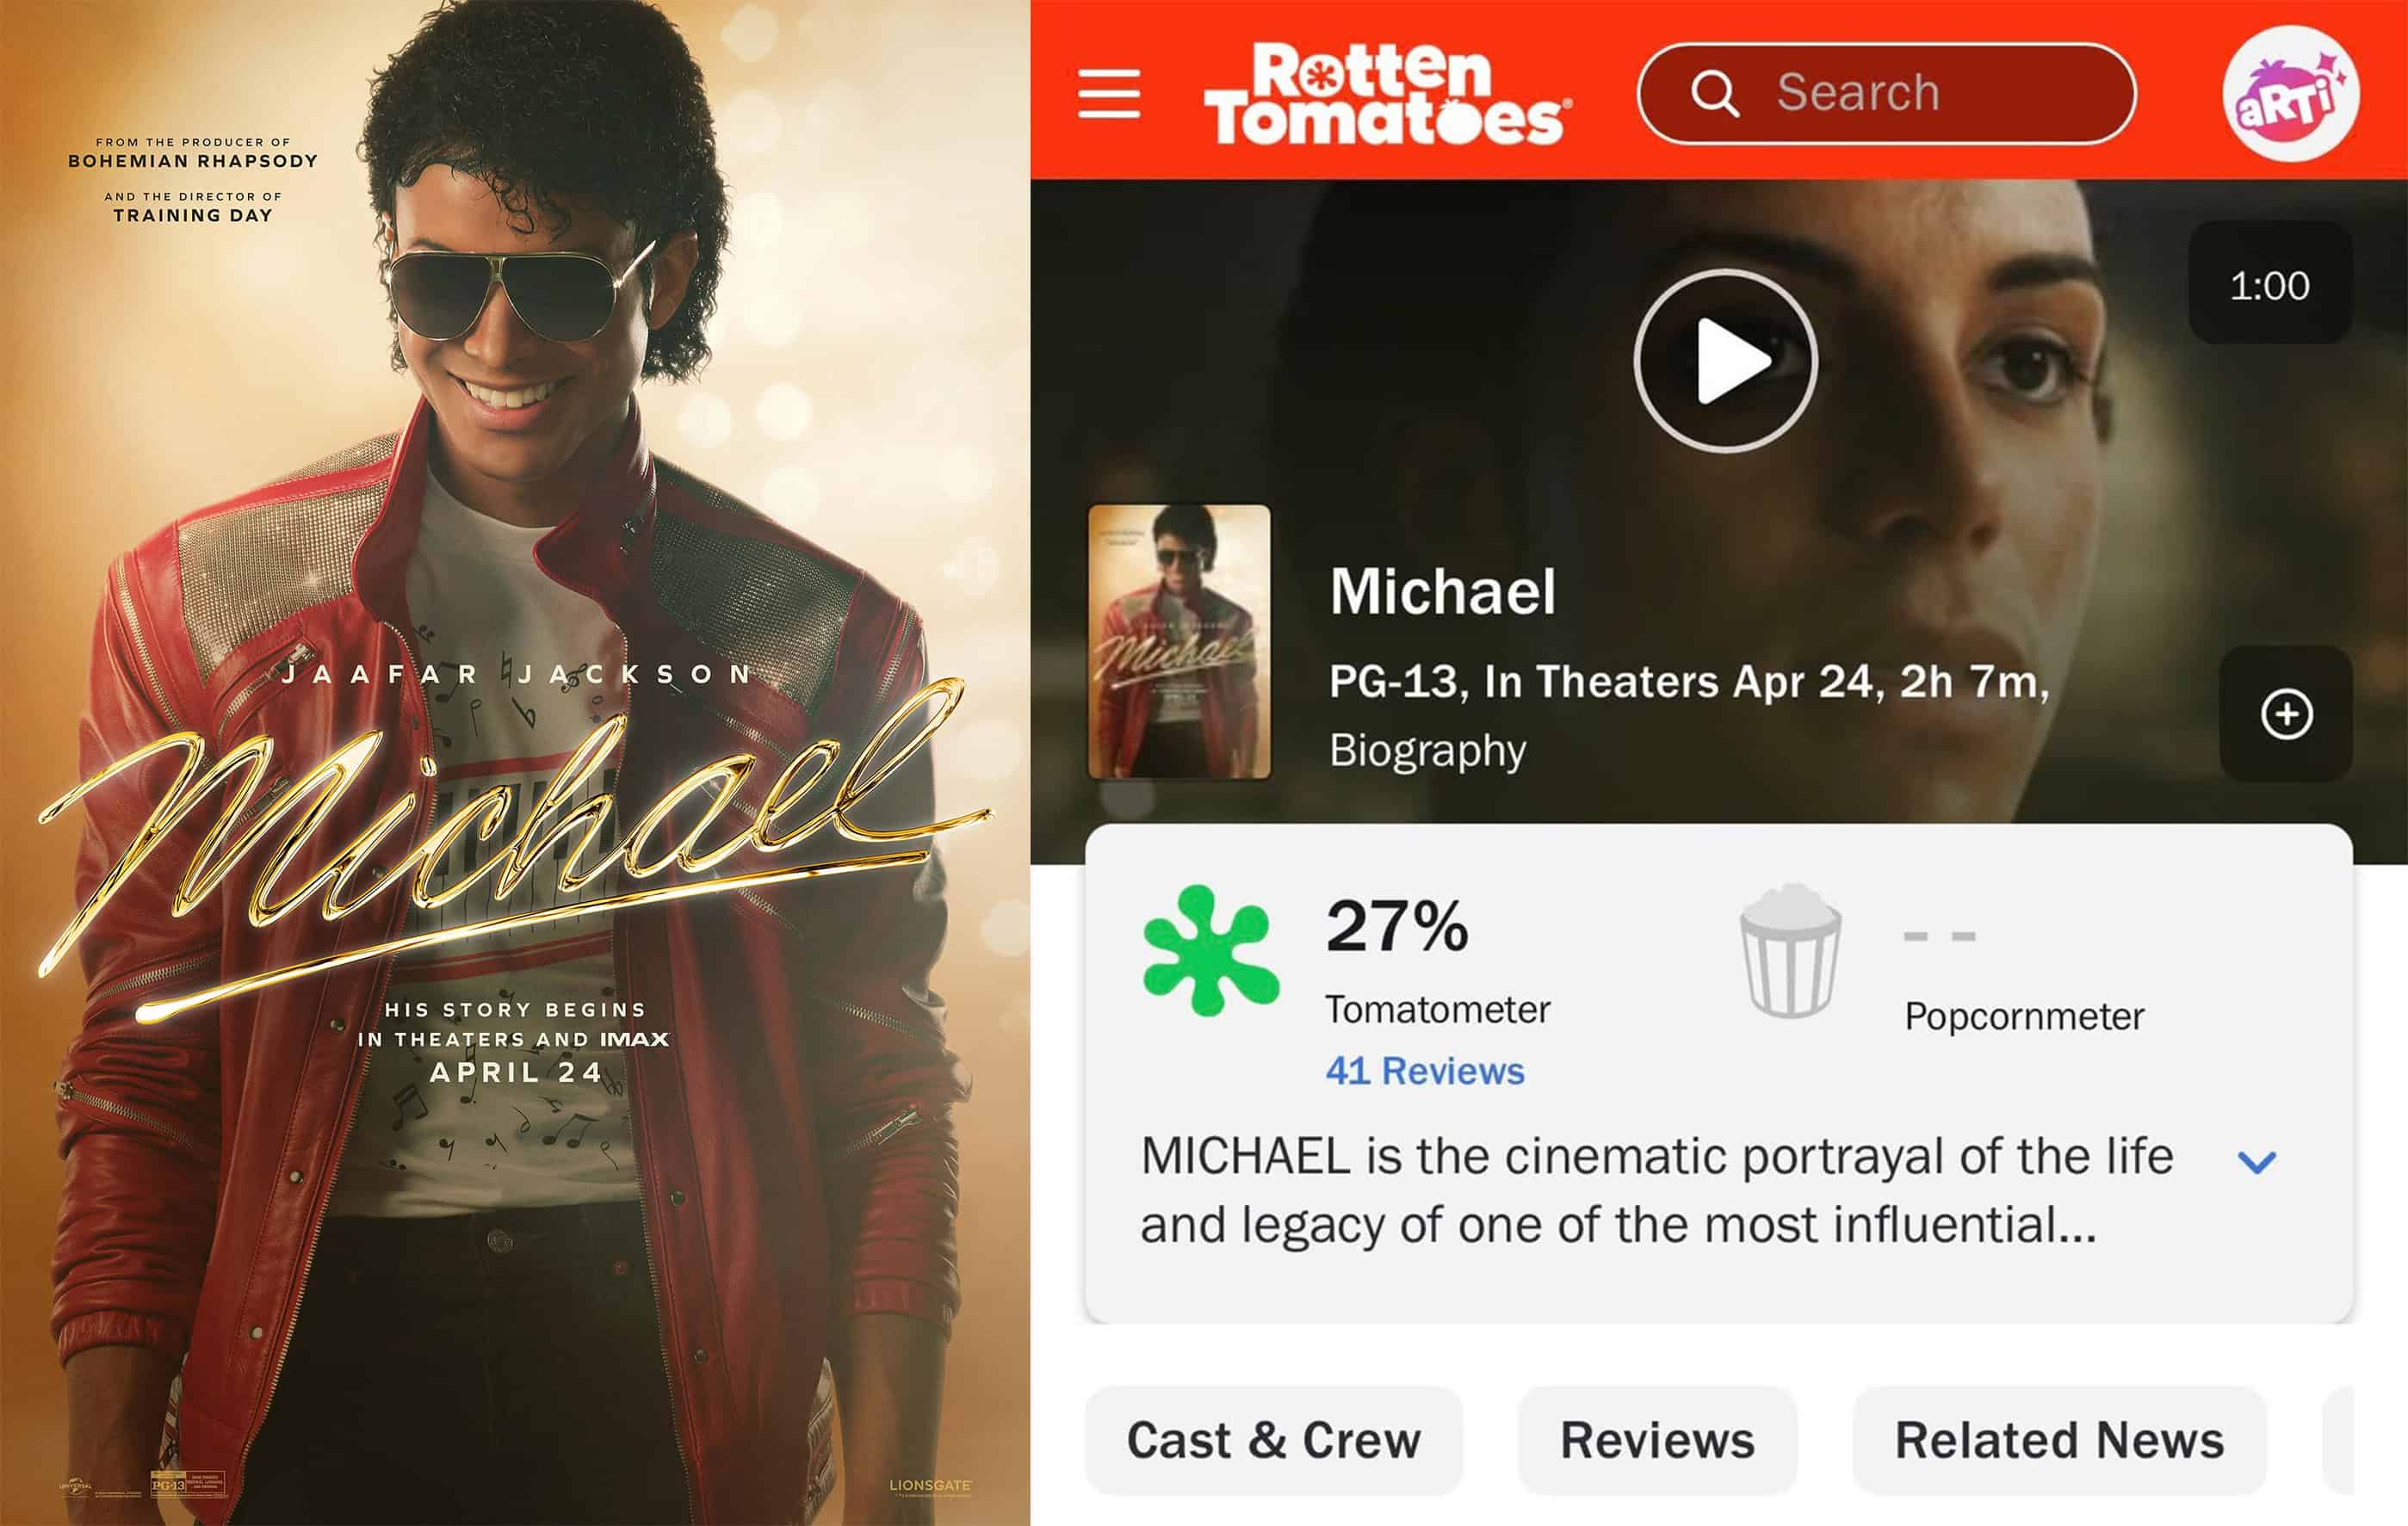Screen dimensions: 2408x1526
Task: Open the 41 Reviews link
Action: click(1424, 1071)
